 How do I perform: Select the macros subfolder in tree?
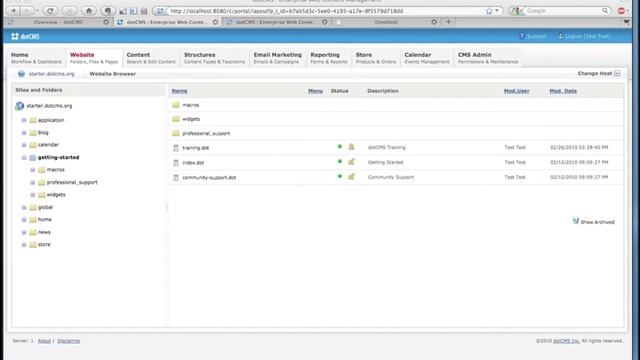pyautogui.click(x=56, y=170)
